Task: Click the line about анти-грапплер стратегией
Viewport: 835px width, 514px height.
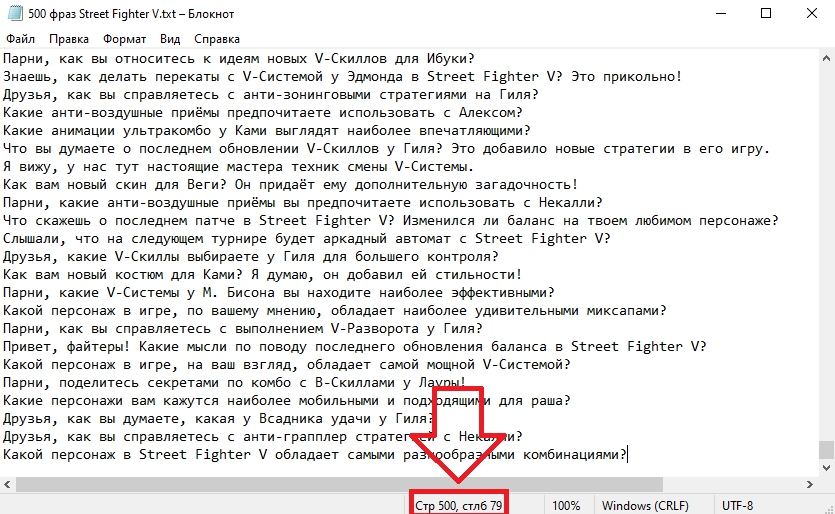Action: [x=263, y=437]
